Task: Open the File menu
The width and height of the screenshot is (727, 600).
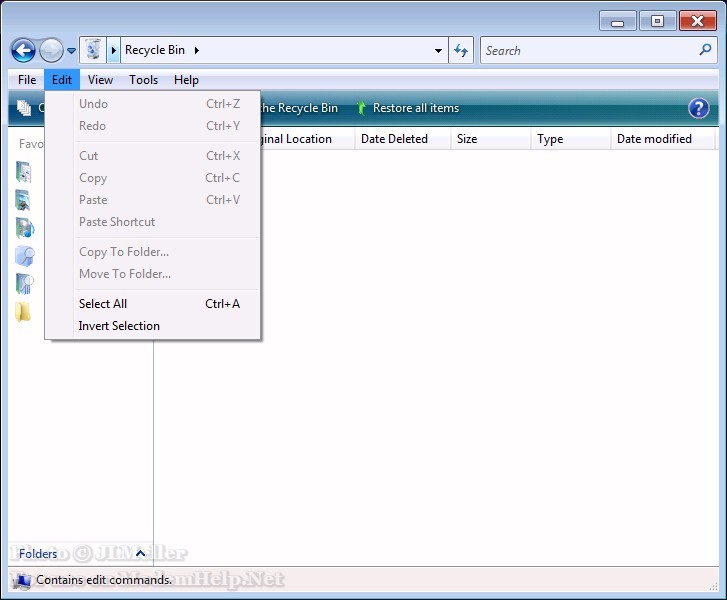Action: [x=27, y=80]
